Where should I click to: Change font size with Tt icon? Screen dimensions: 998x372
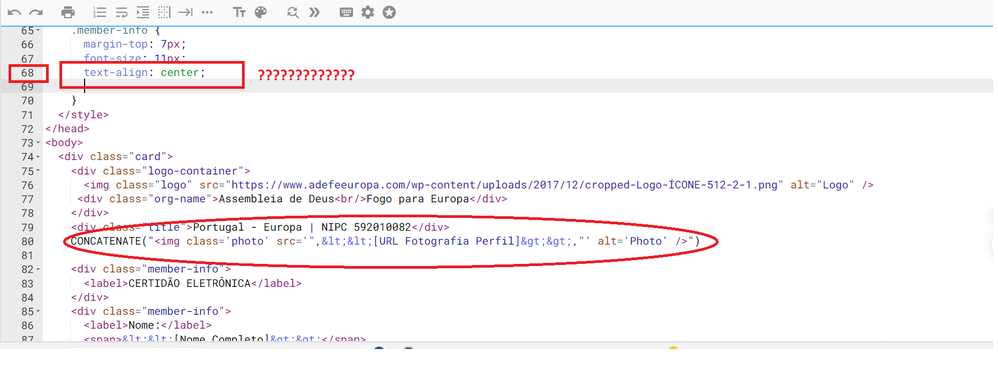coord(239,12)
